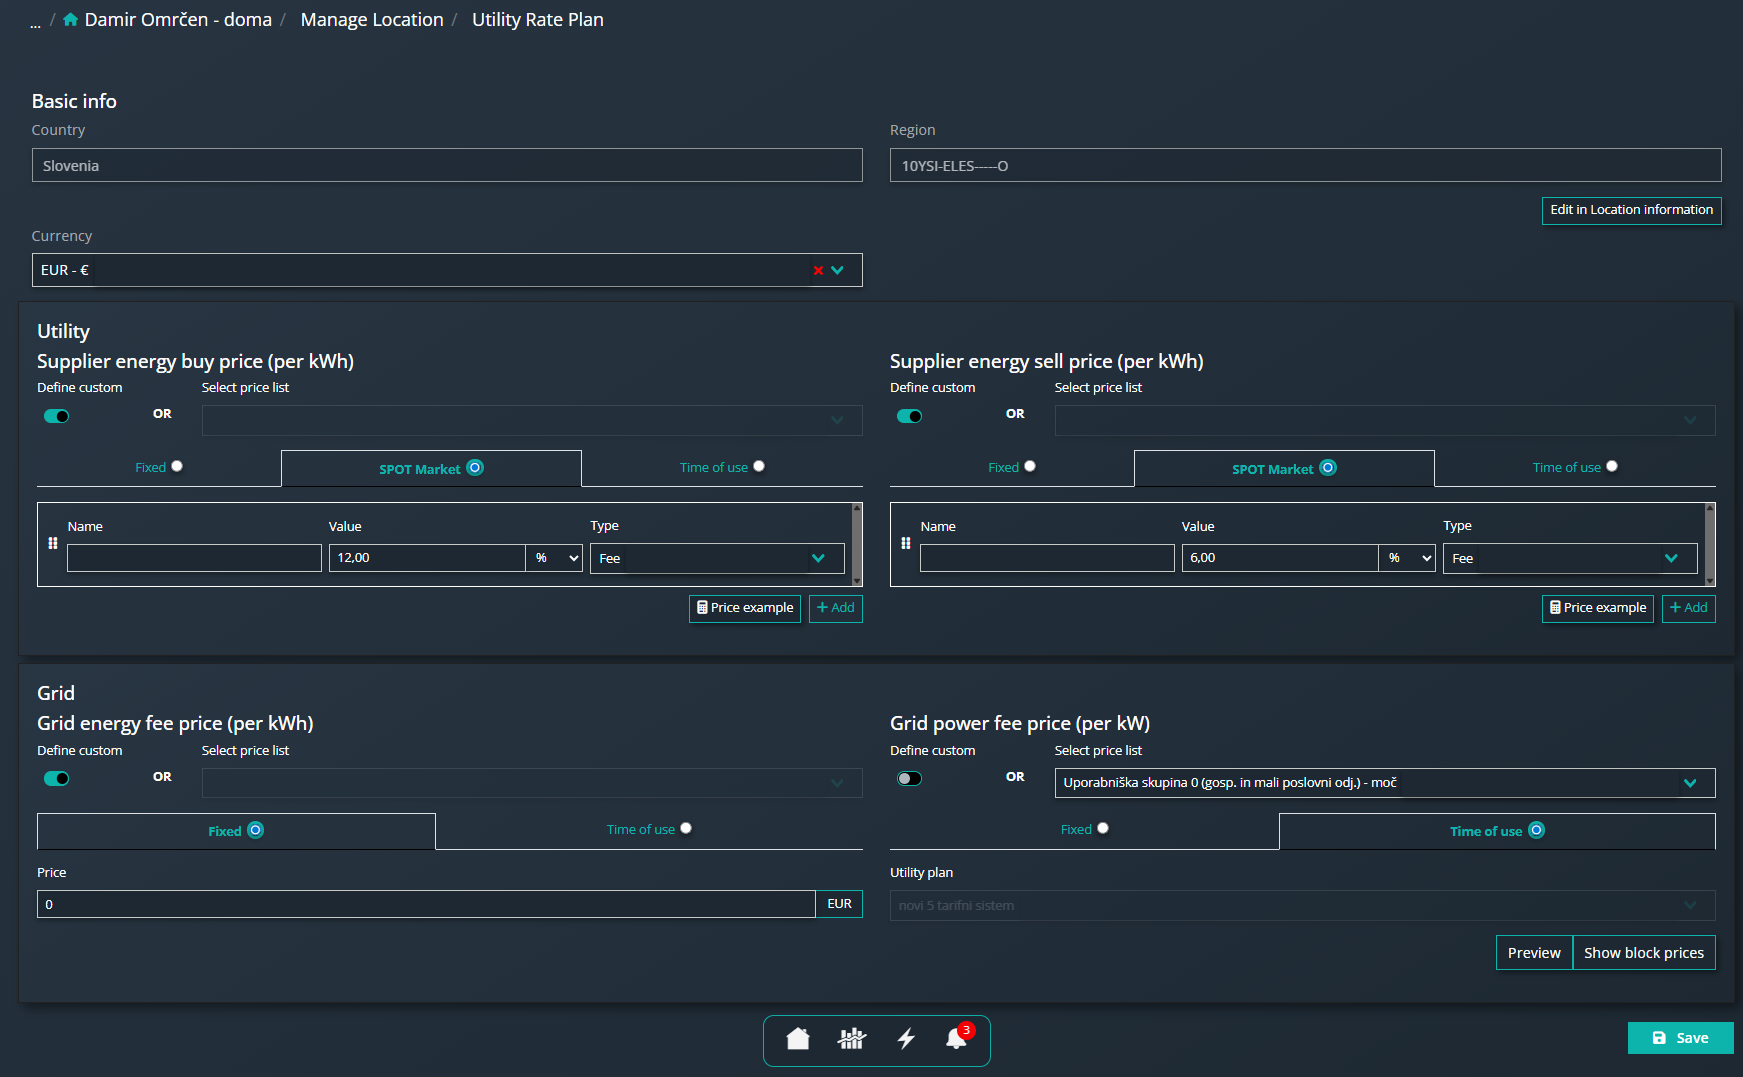Viewport: 1743px width, 1077px height.
Task: Open Type Fee dropdown in buy price row
Action: point(717,558)
